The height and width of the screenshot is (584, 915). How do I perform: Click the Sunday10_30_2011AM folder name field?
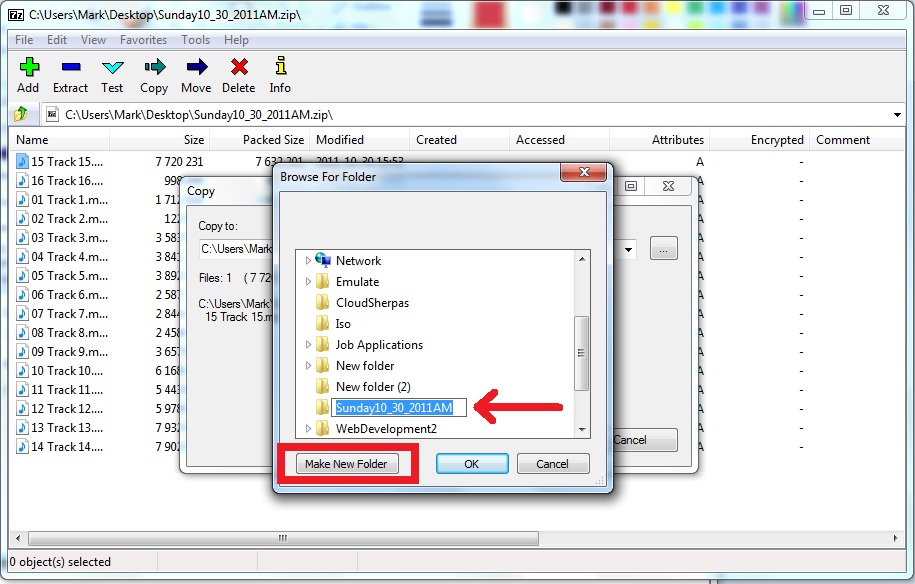pos(394,408)
